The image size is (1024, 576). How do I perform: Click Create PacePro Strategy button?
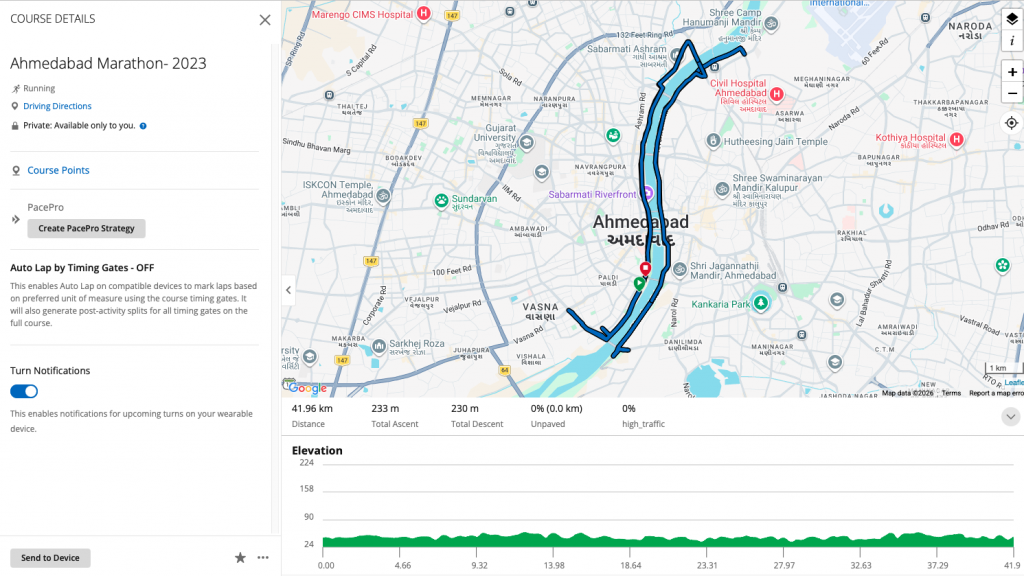(x=86, y=229)
